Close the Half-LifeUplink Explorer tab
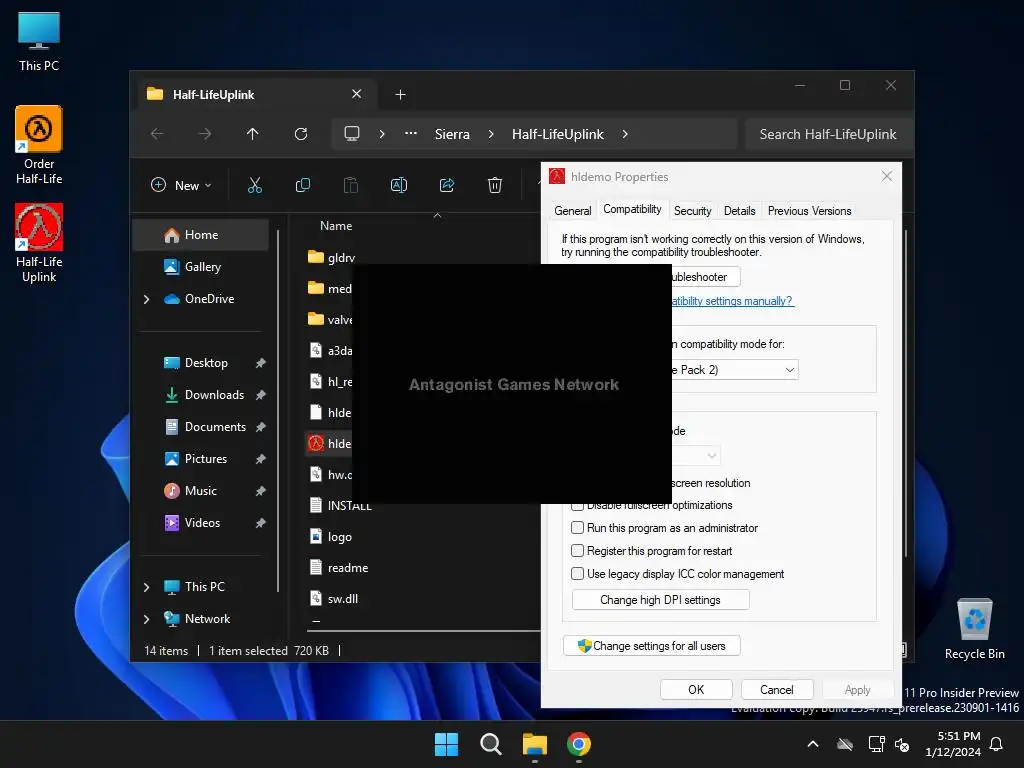This screenshot has width=1024, height=768. click(357, 94)
